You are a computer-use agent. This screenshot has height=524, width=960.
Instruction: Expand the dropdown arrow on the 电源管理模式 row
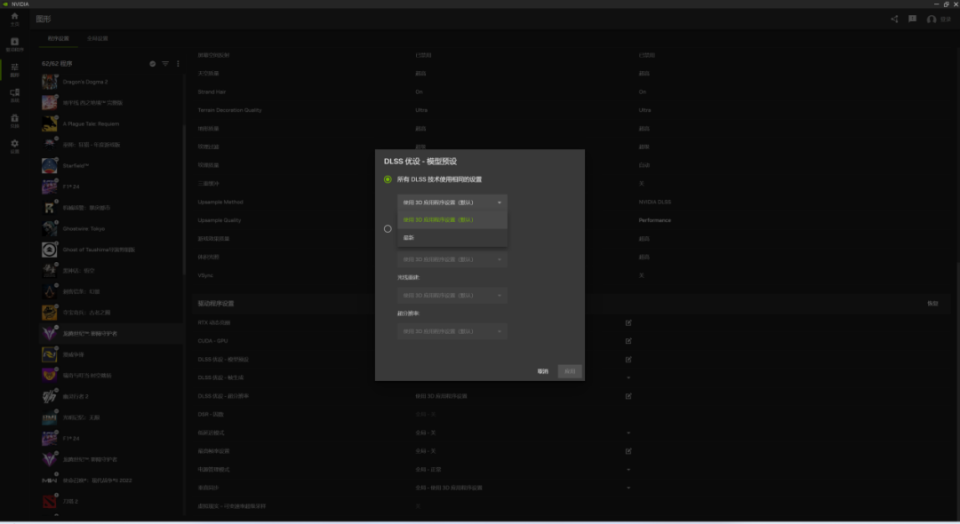pos(628,470)
